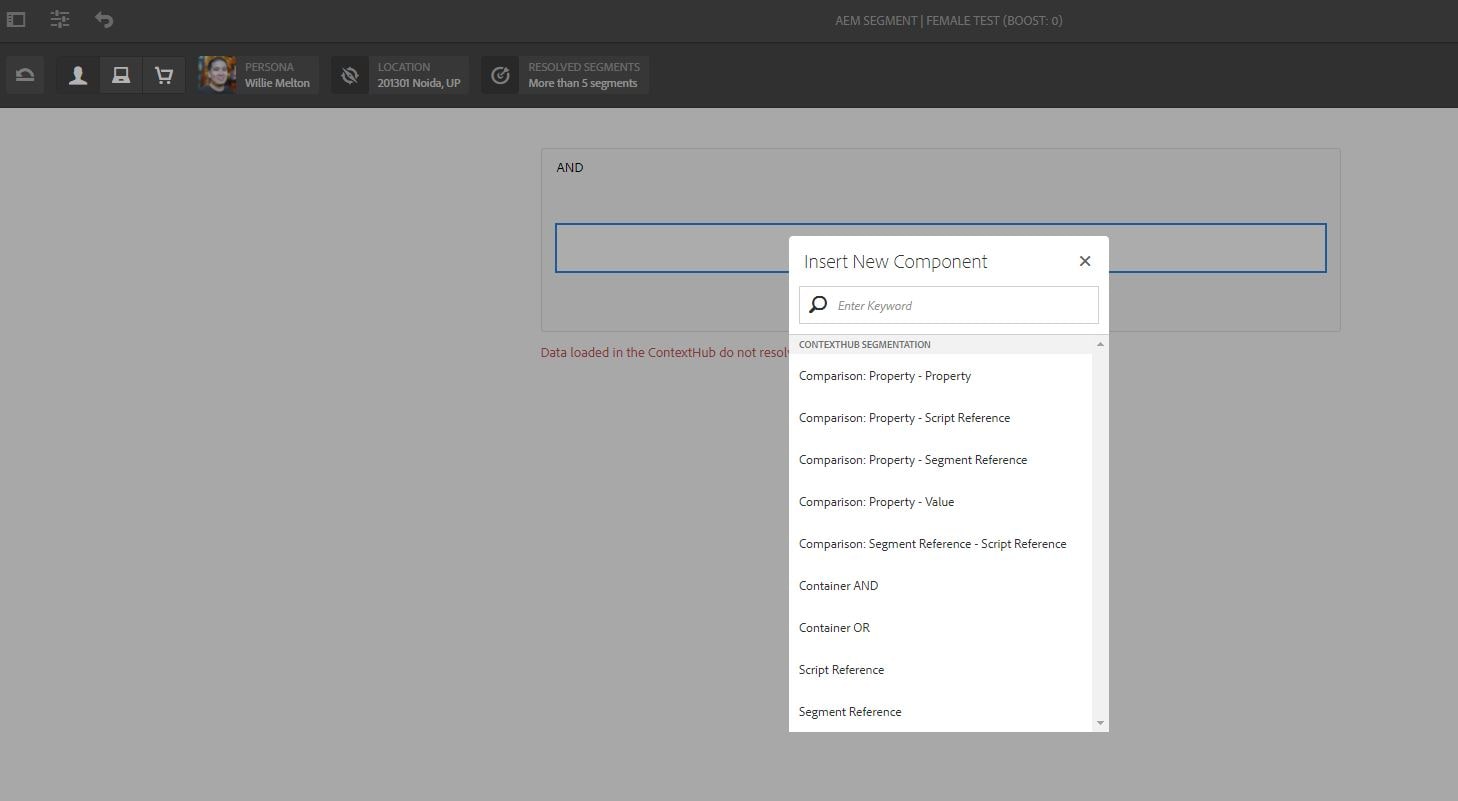The image size is (1458, 801).
Task: Toggle the side panel icon
Action: [15, 19]
